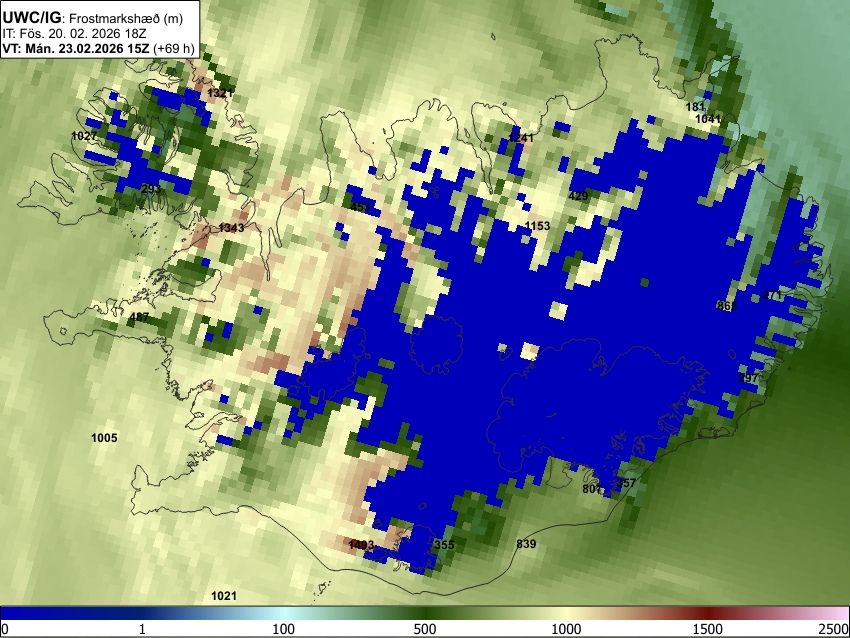Click the 487 value label

[x=139, y=317]
